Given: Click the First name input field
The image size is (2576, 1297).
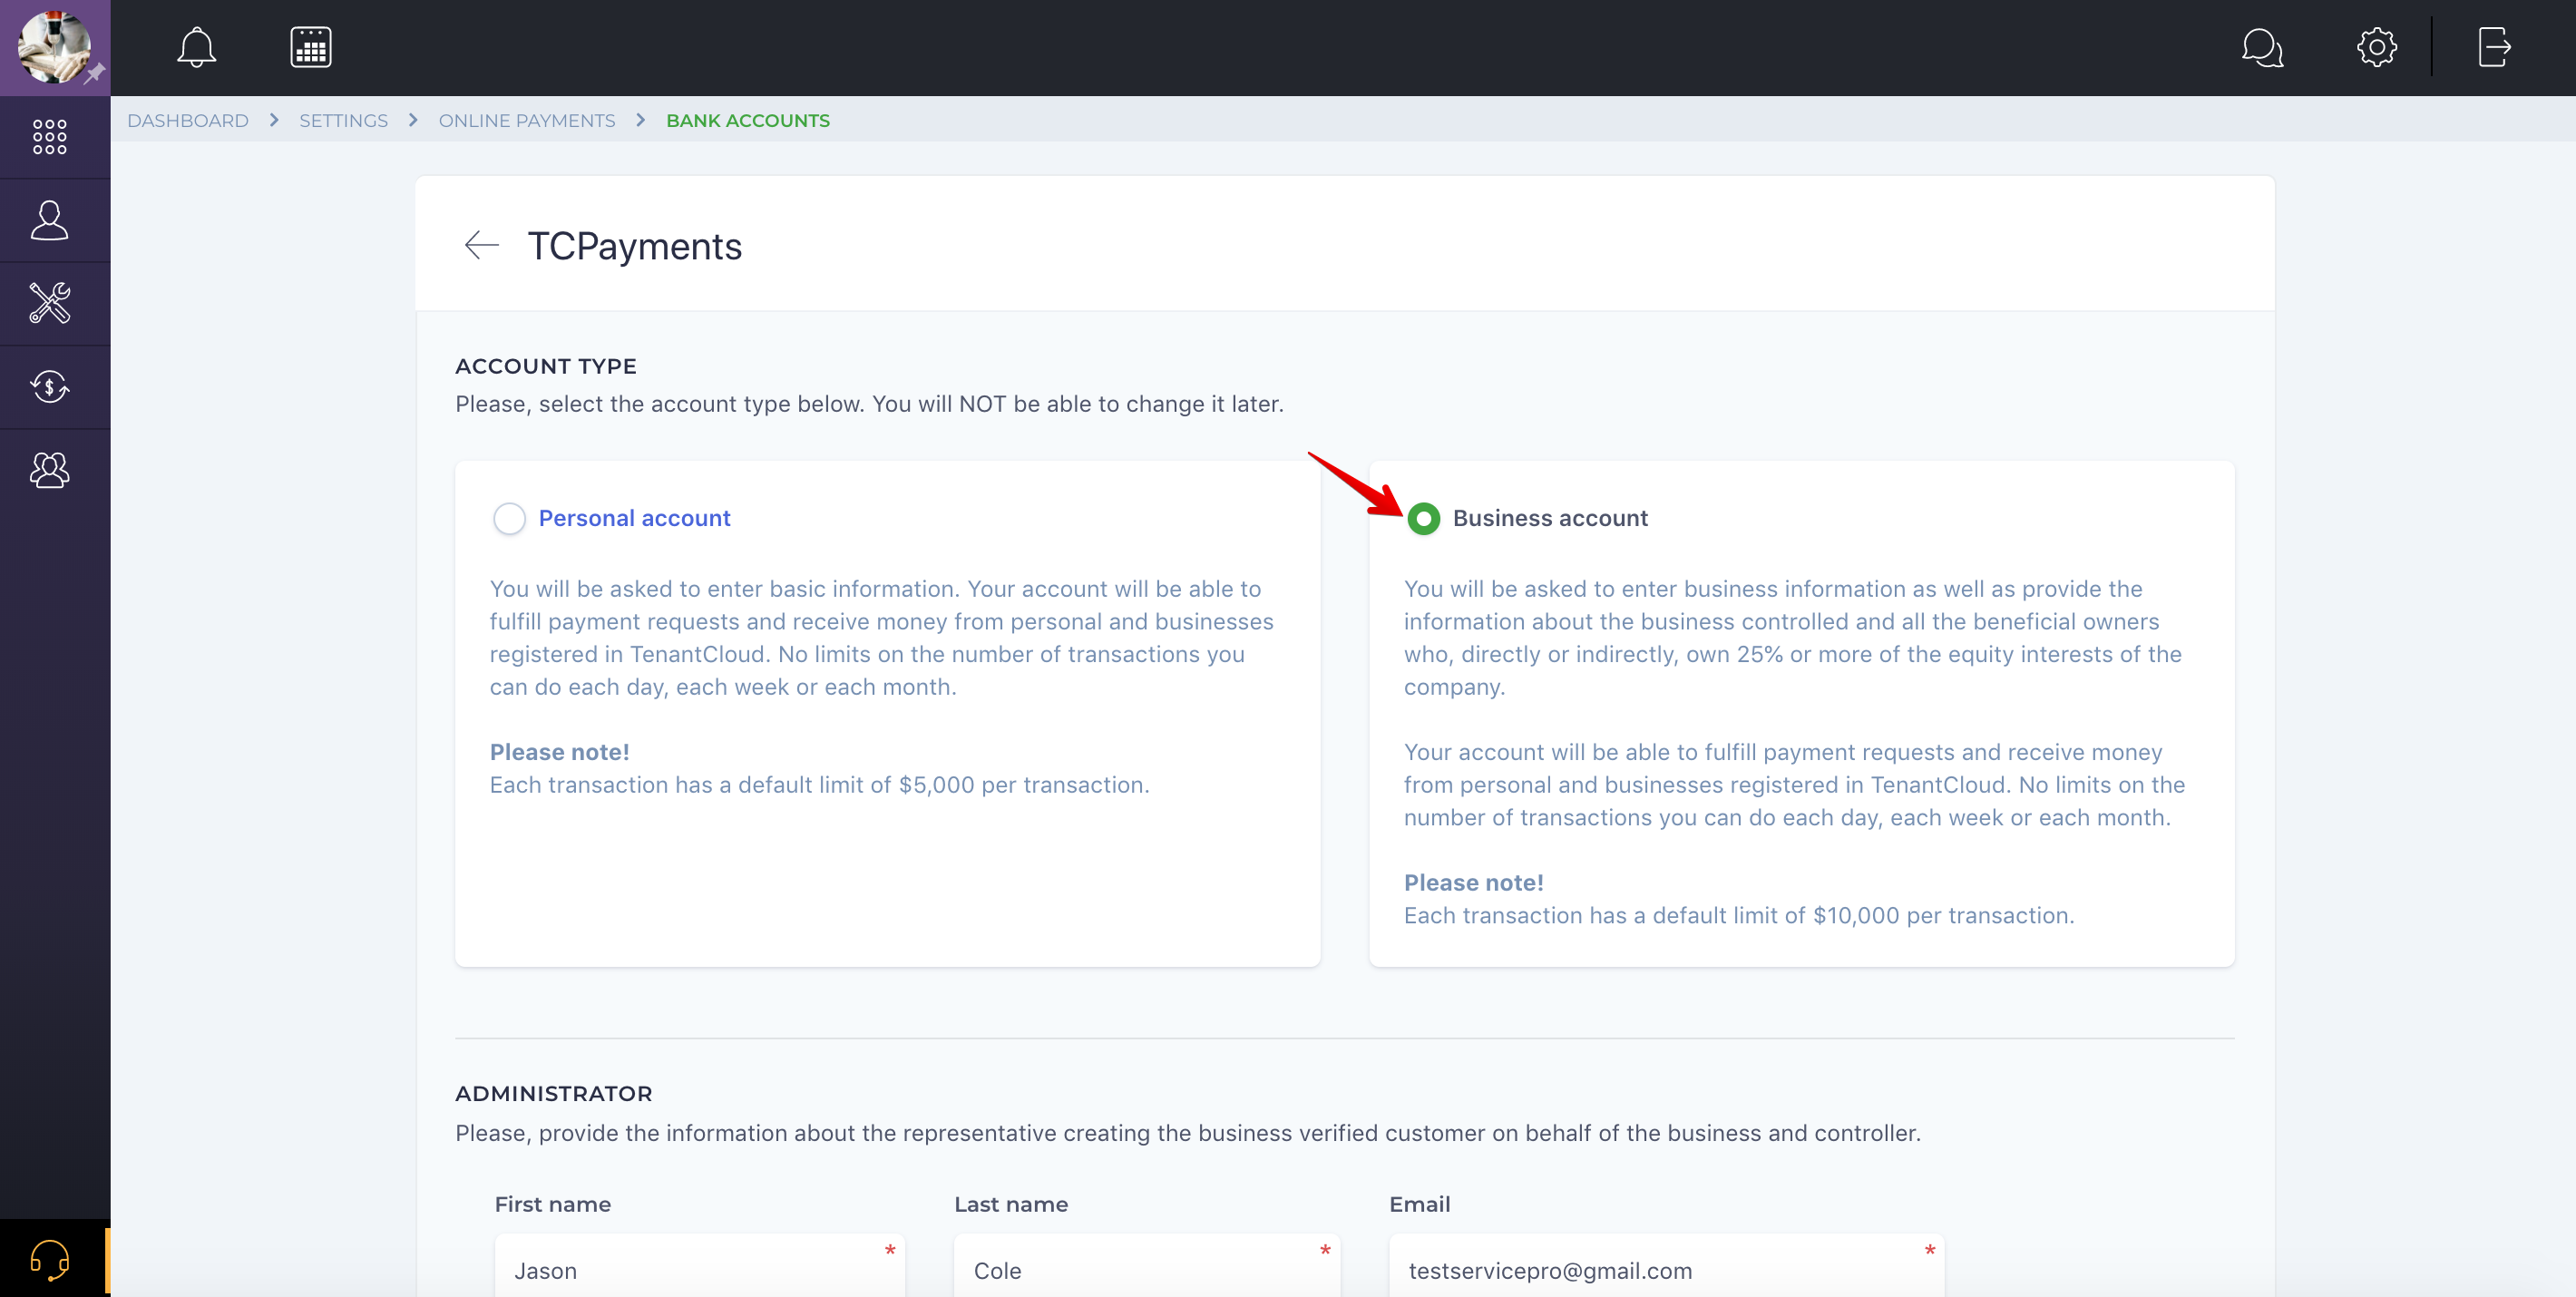Looking at the screenshot, I should tap(698, 1270).
